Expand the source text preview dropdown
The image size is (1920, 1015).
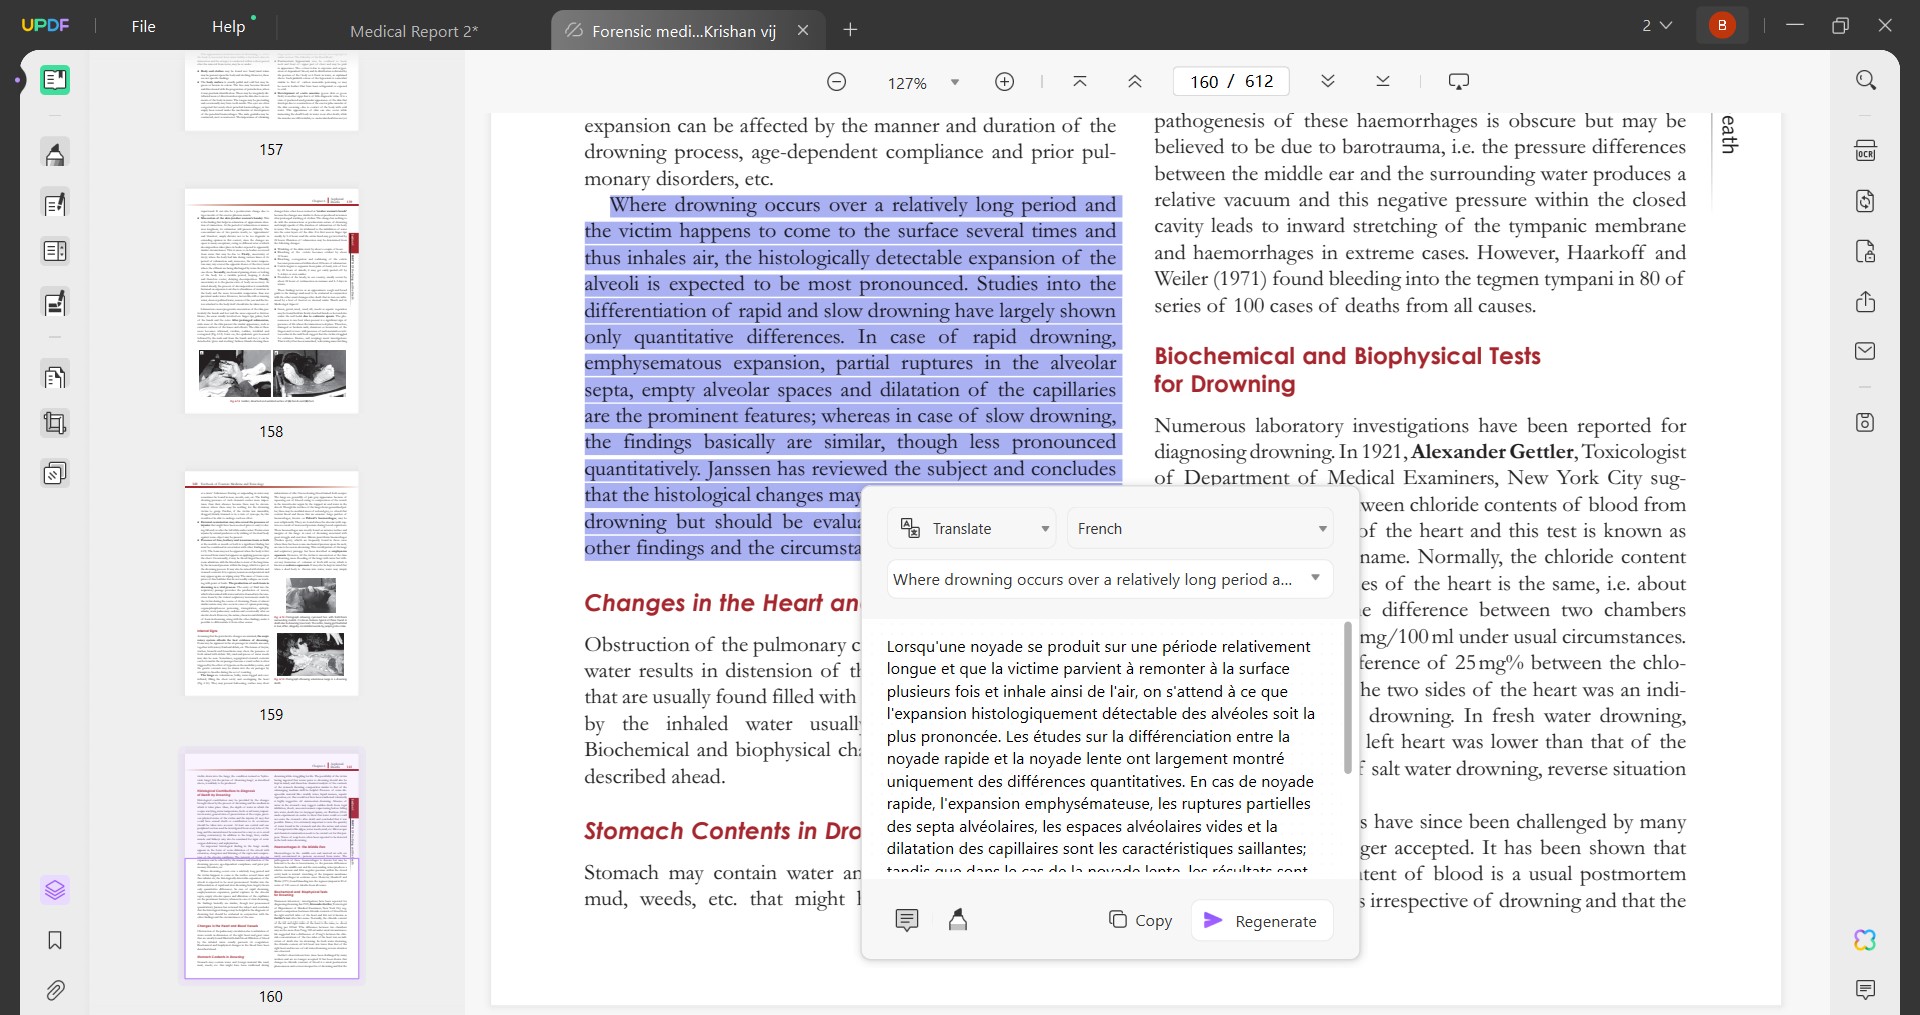1110,579
